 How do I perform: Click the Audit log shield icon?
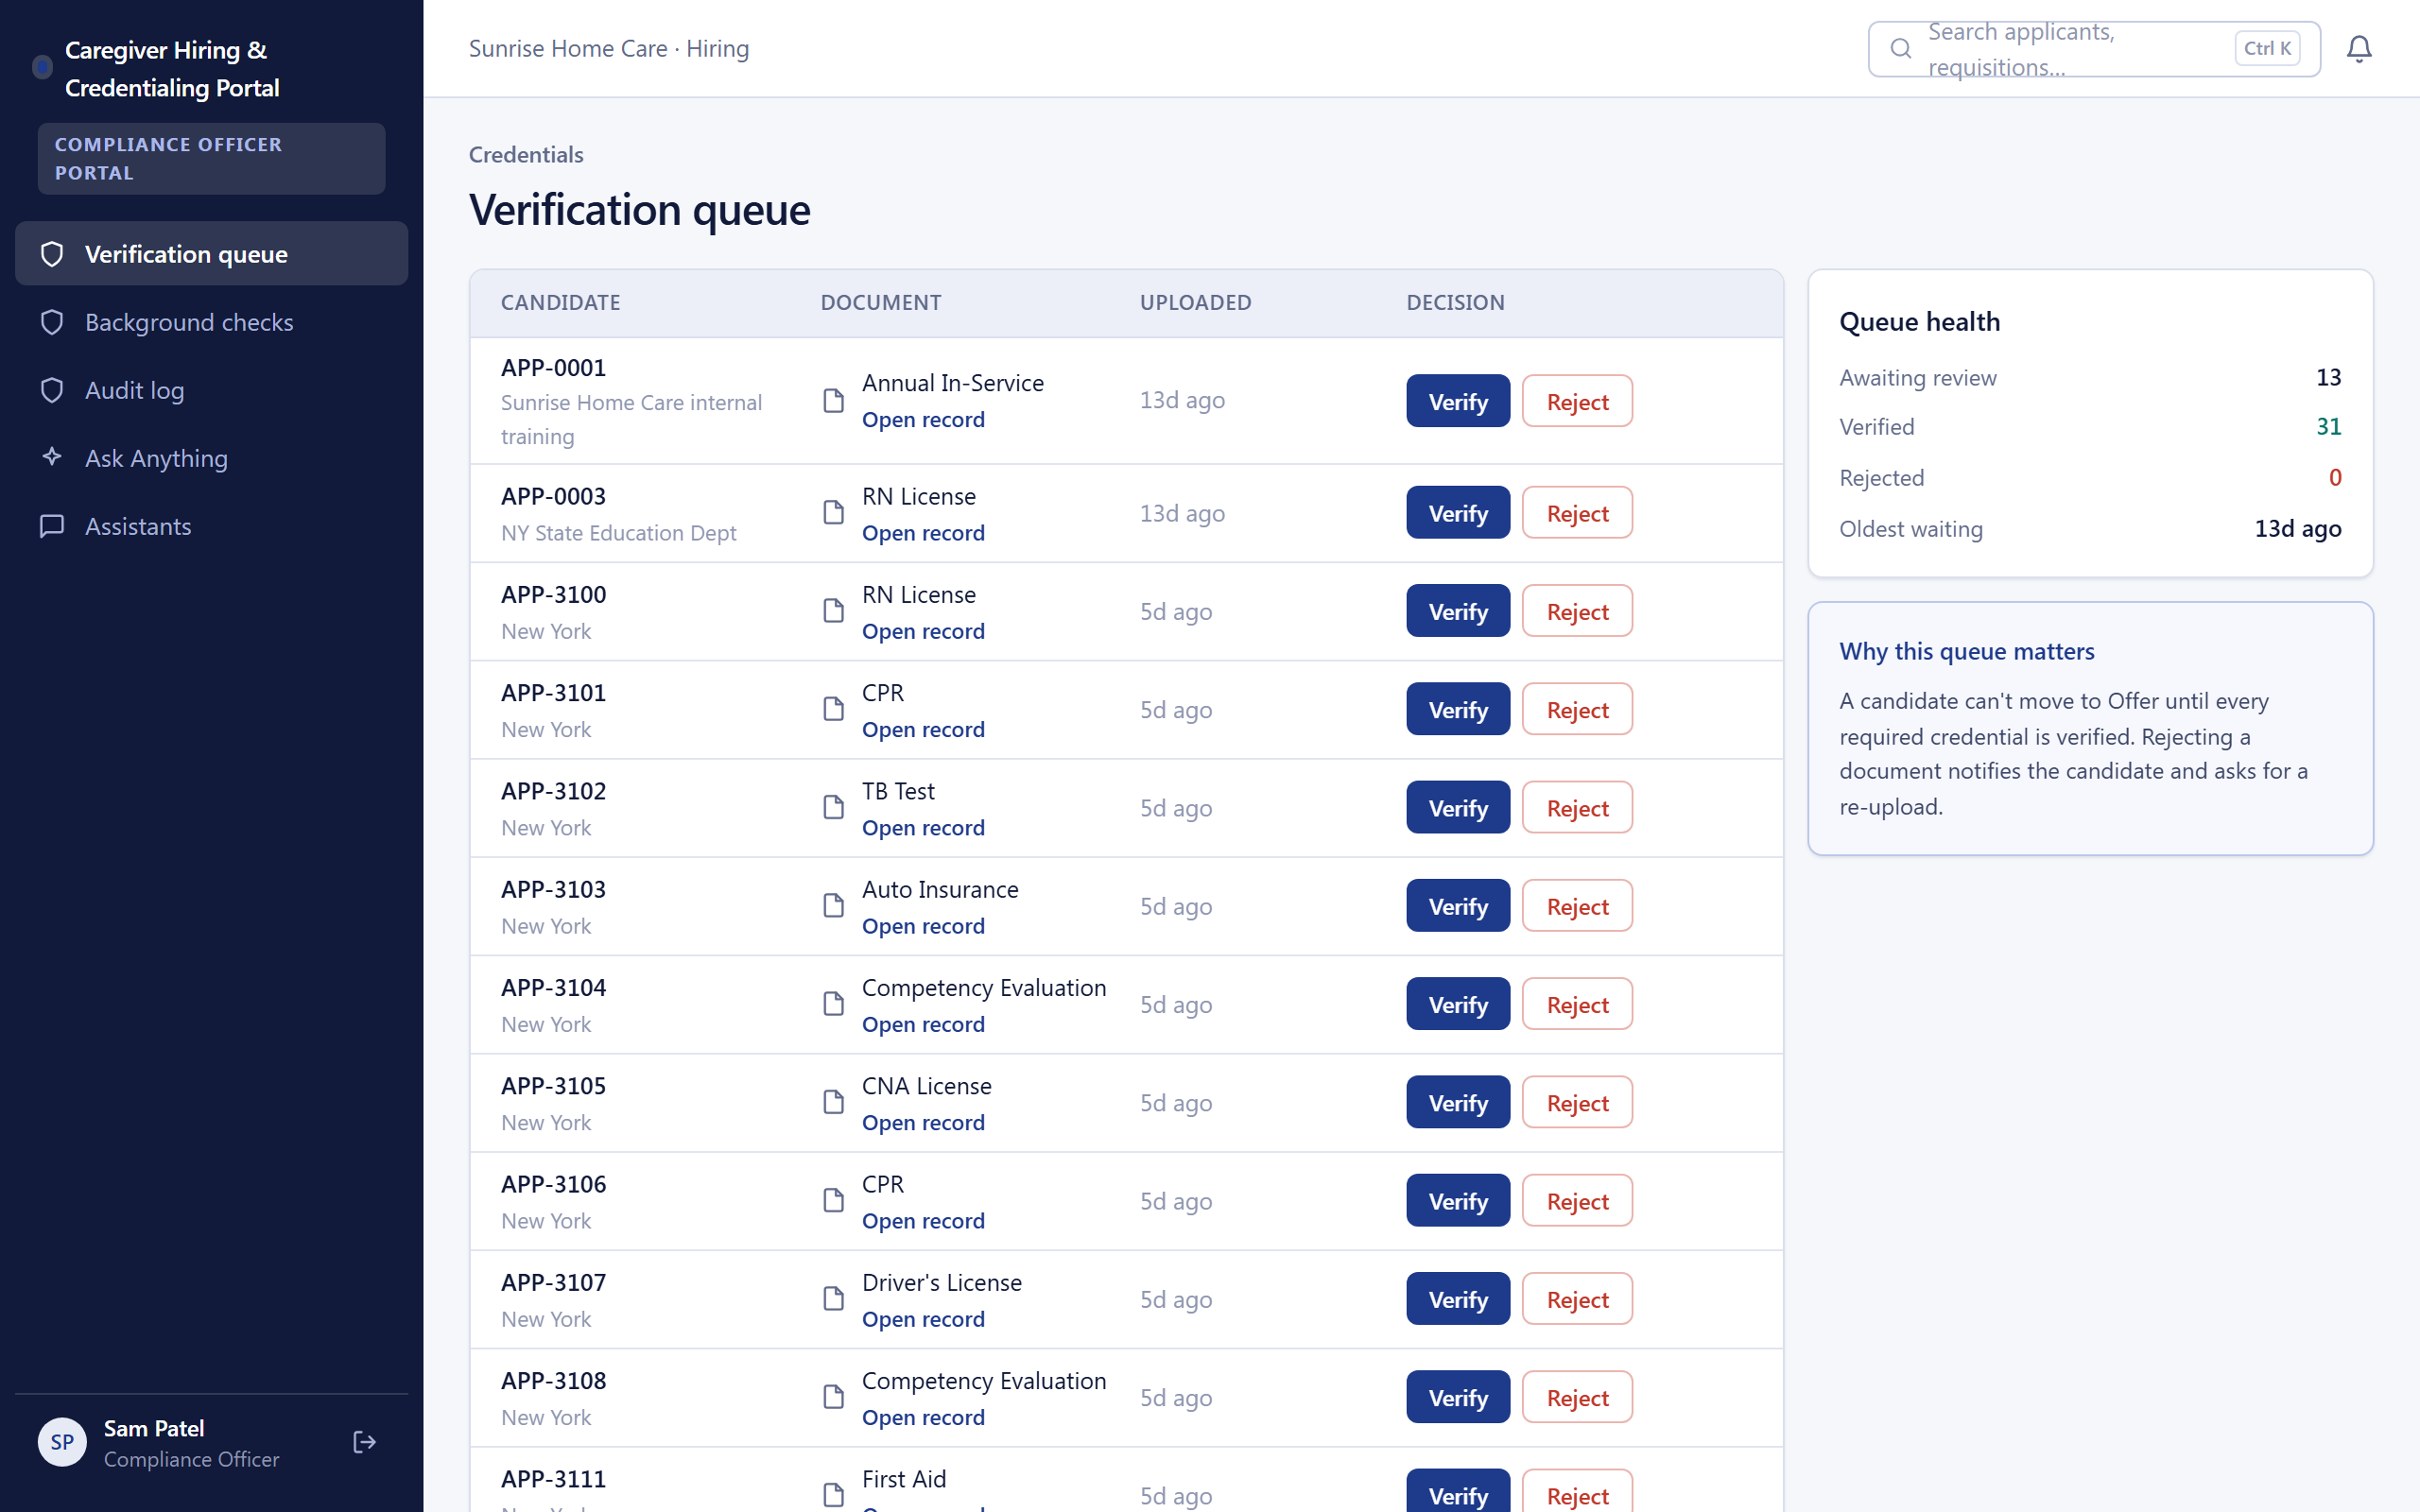(52, 390)
